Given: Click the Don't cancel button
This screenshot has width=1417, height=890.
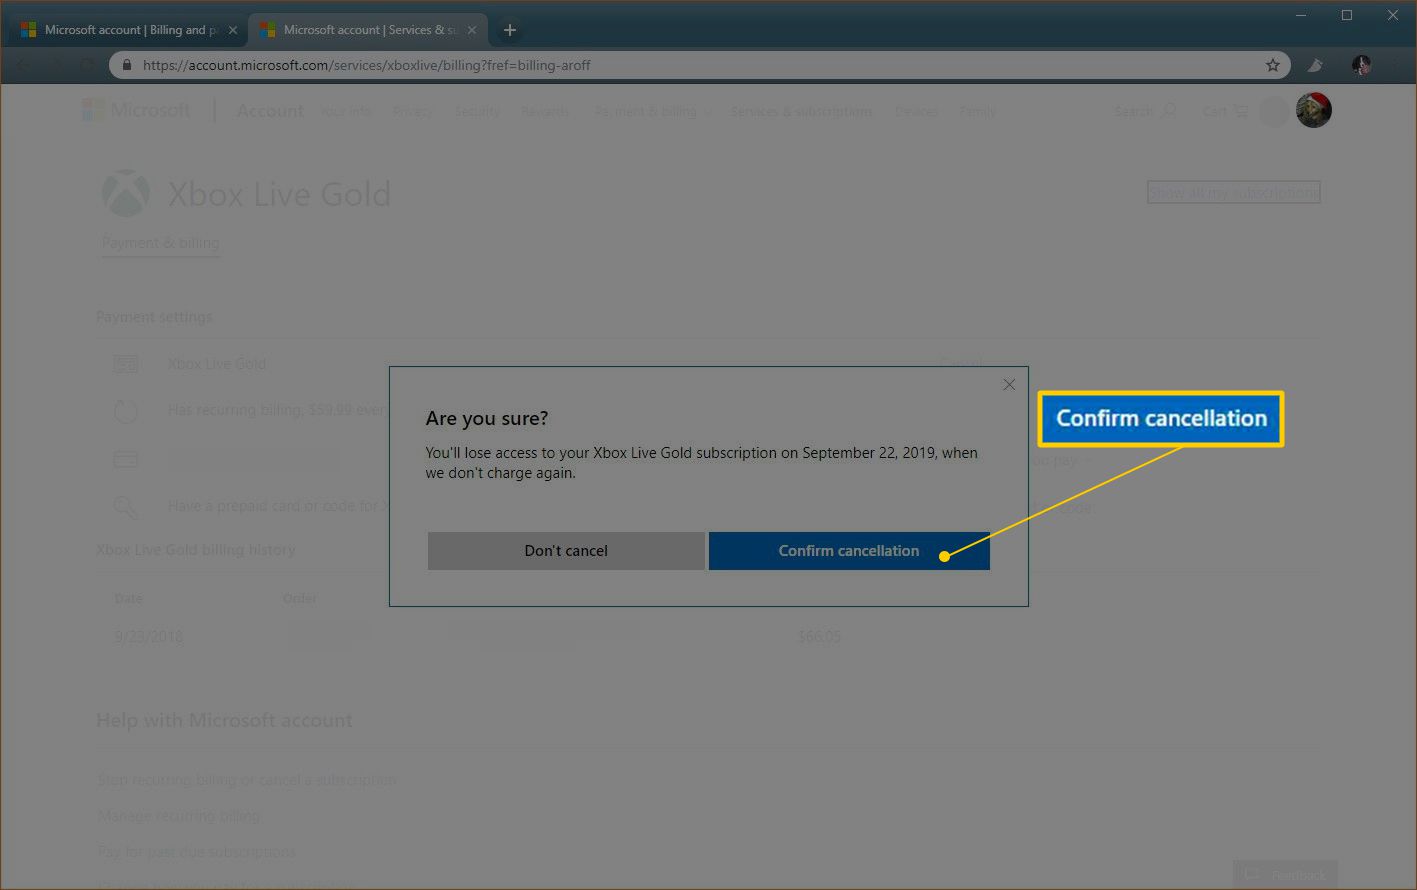Looking at the screenshot, I should [566, 551].
